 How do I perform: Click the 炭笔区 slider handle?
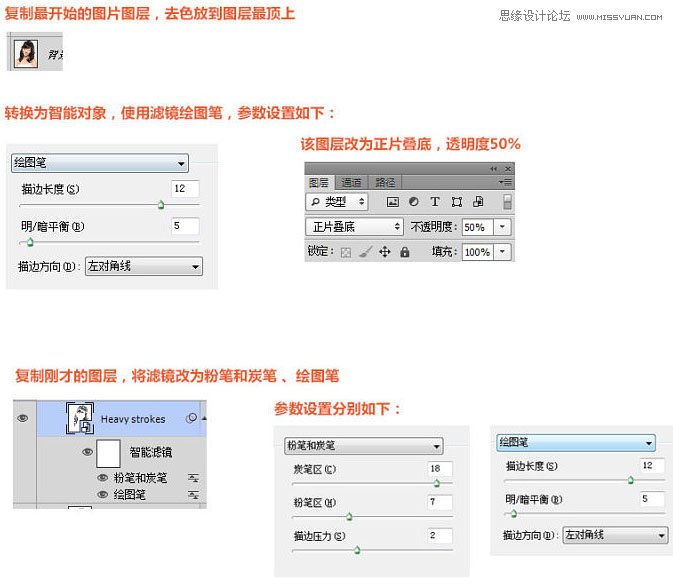(437, 484)
